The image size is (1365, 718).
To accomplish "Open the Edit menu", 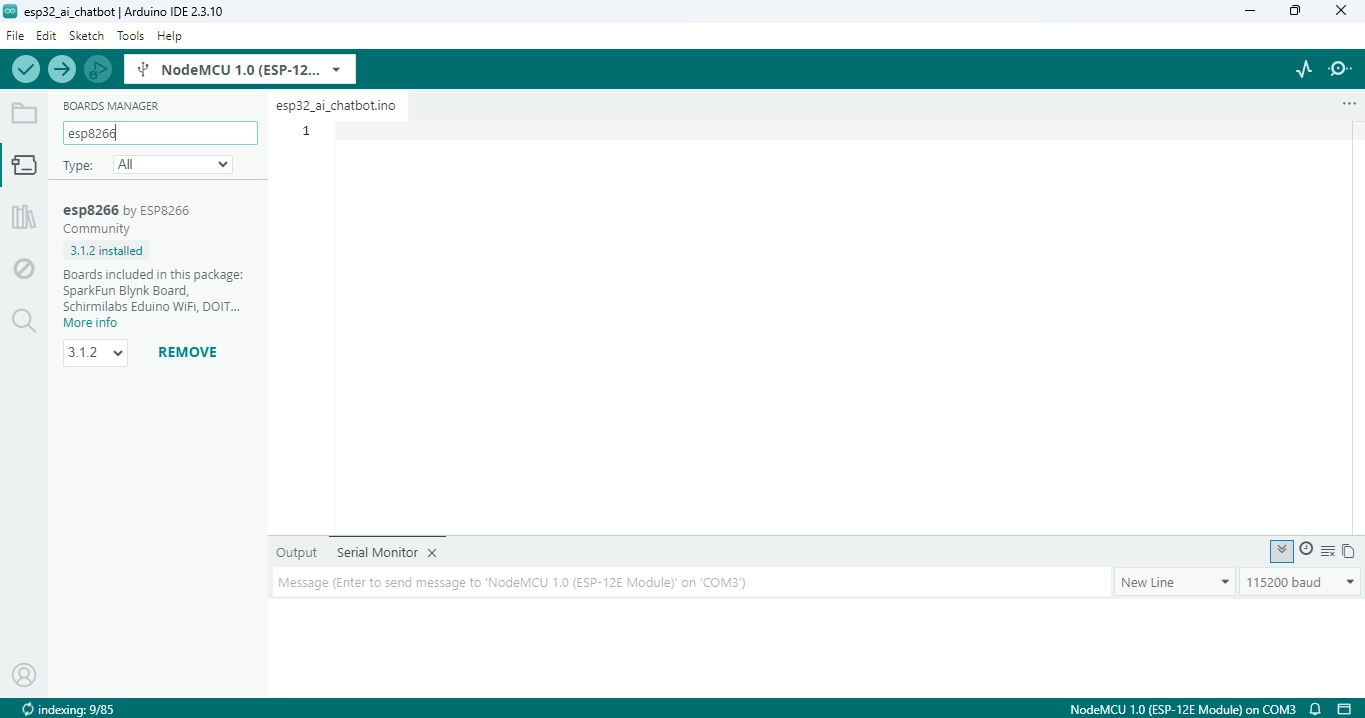I will (x=46, y=35).
